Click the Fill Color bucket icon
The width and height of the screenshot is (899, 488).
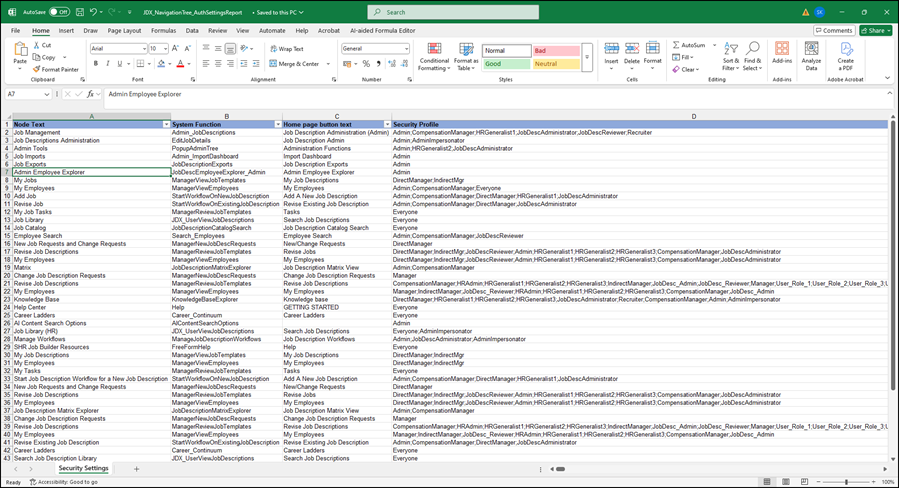tap(161, 64)
